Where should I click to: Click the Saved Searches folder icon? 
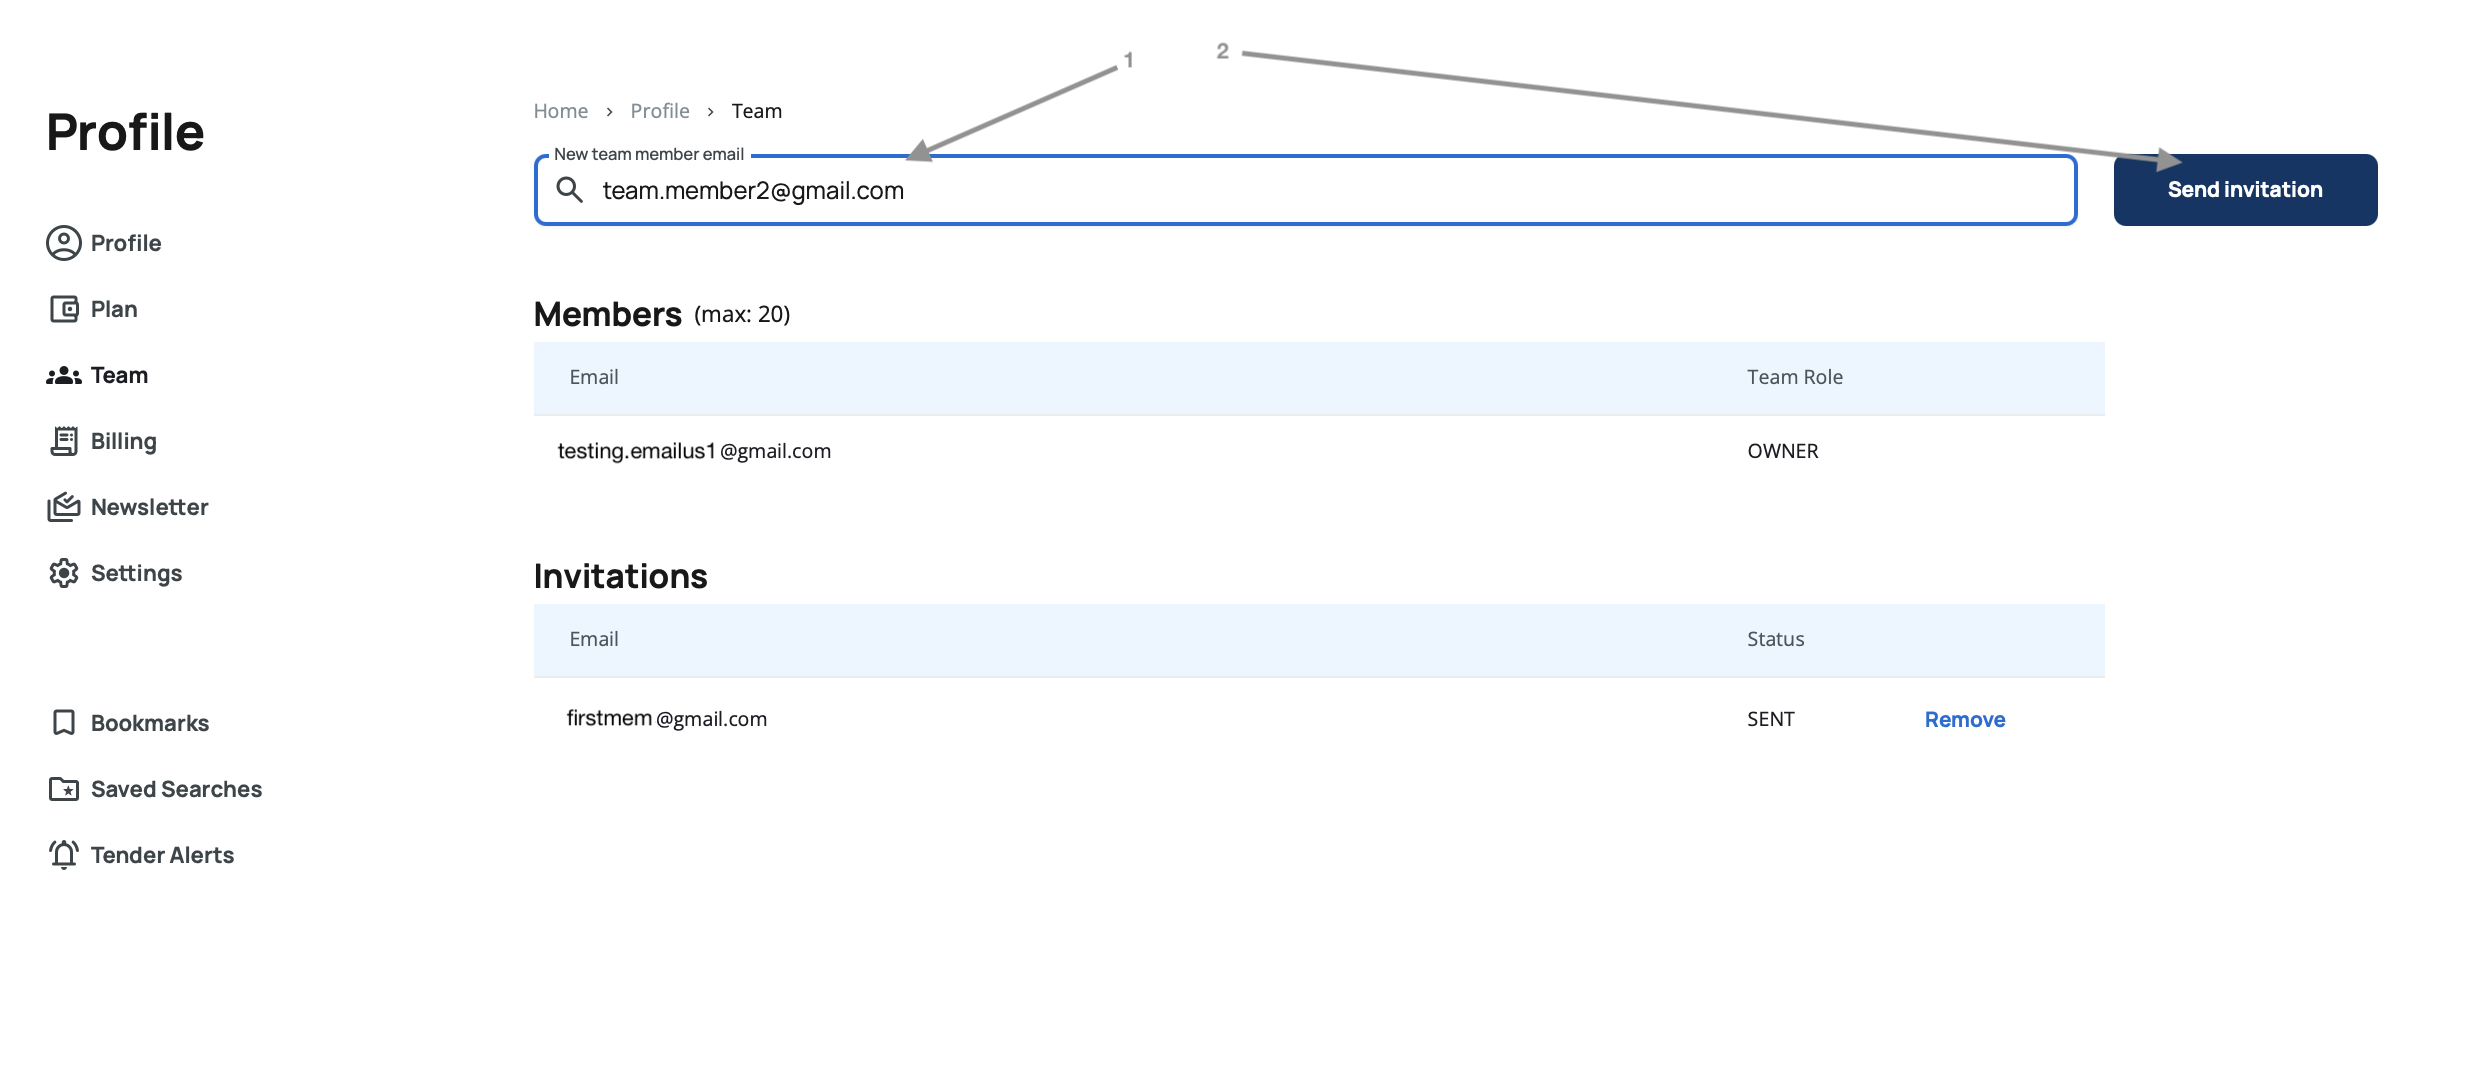(x=64, y=789)
